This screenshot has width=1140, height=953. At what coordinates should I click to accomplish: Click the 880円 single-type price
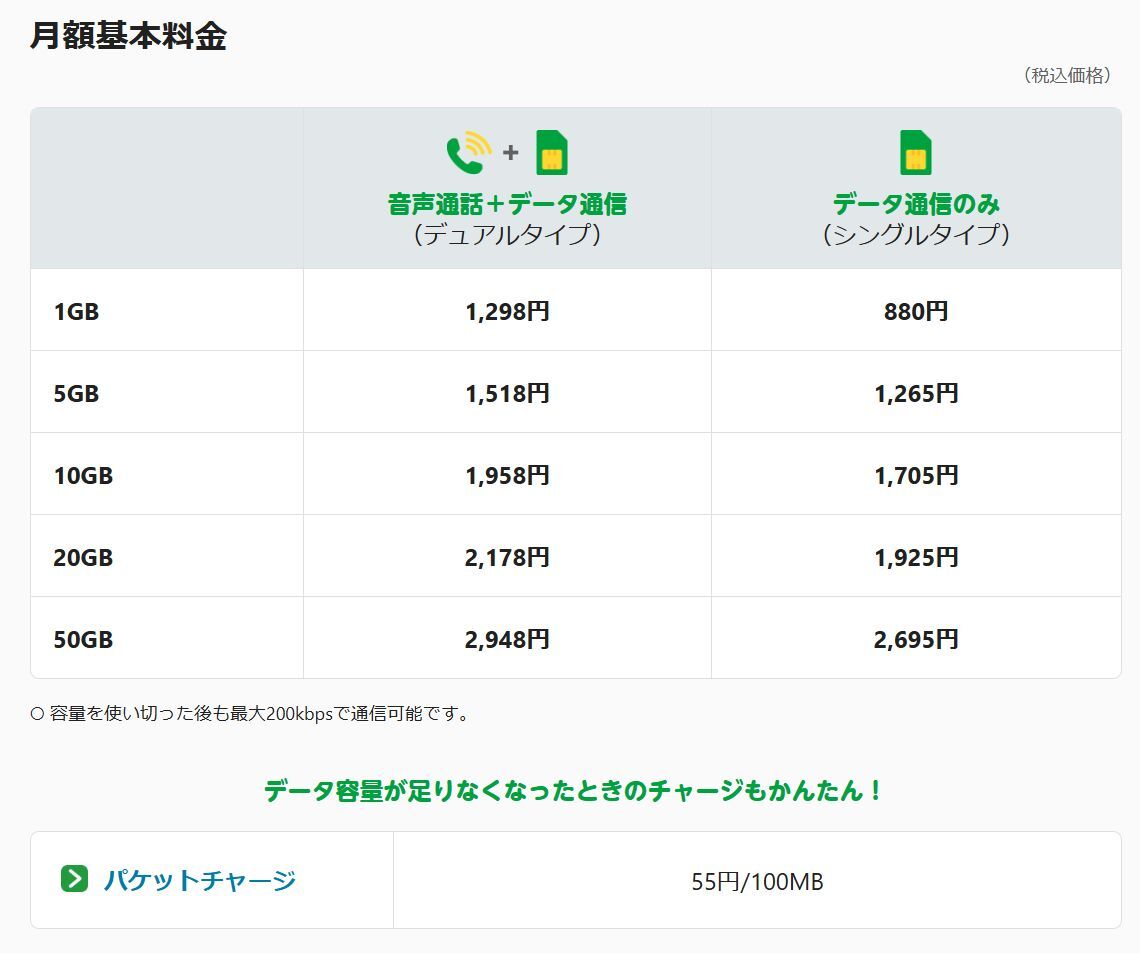tap(915, 311)
